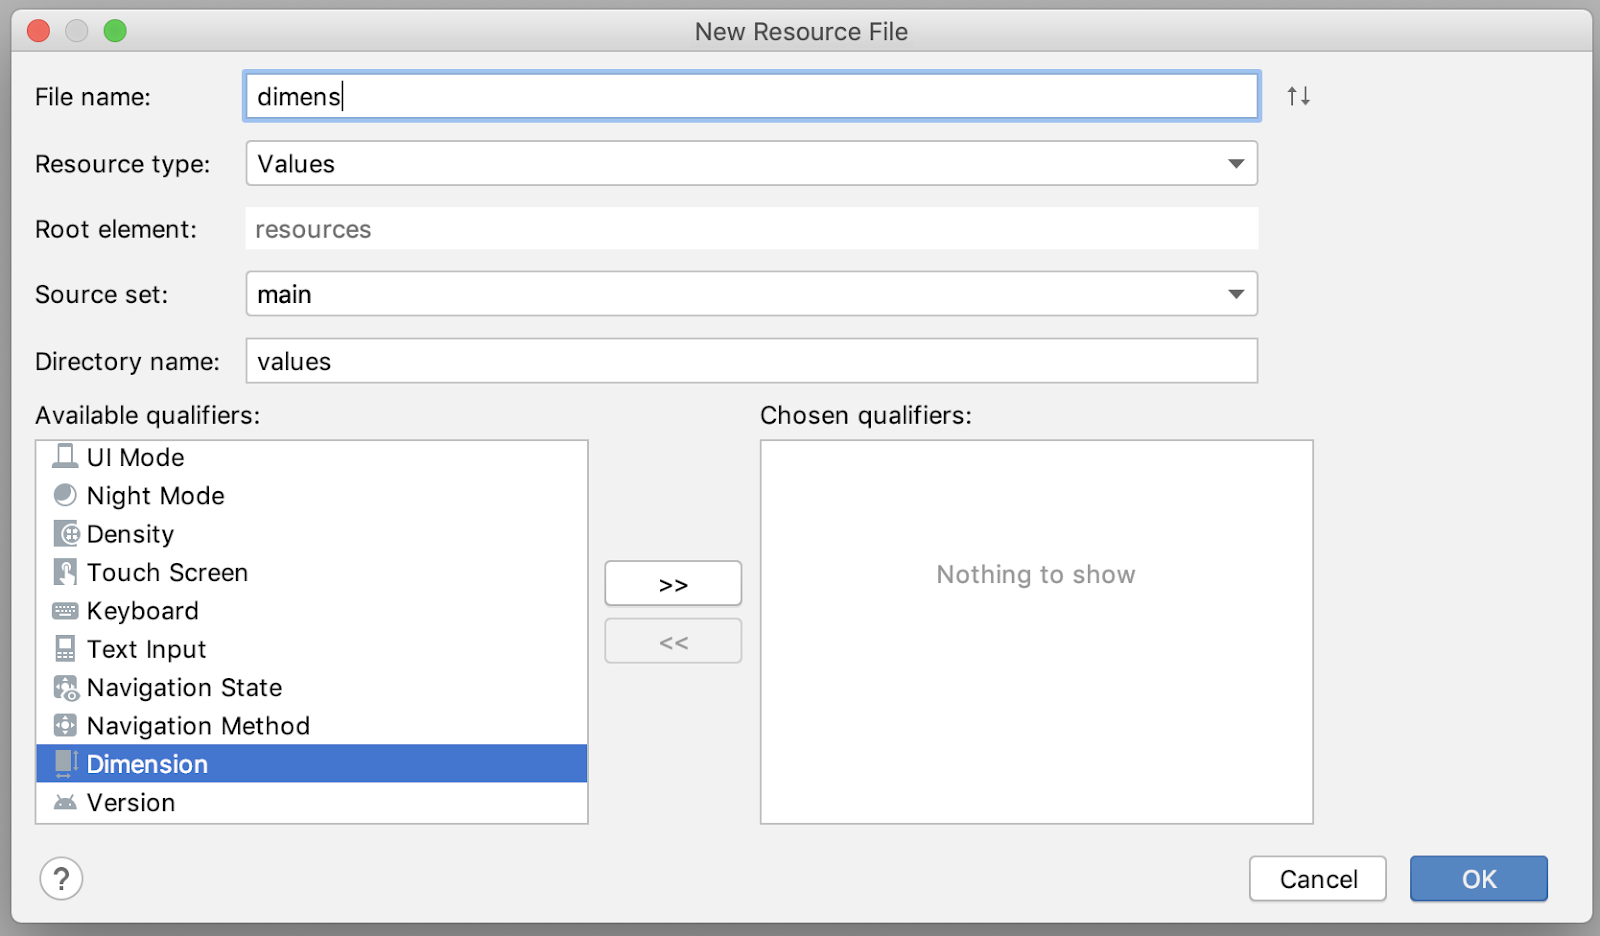Cancel the New Resource File dialog
1600x936 pixels.
[x=1317, y=879]
